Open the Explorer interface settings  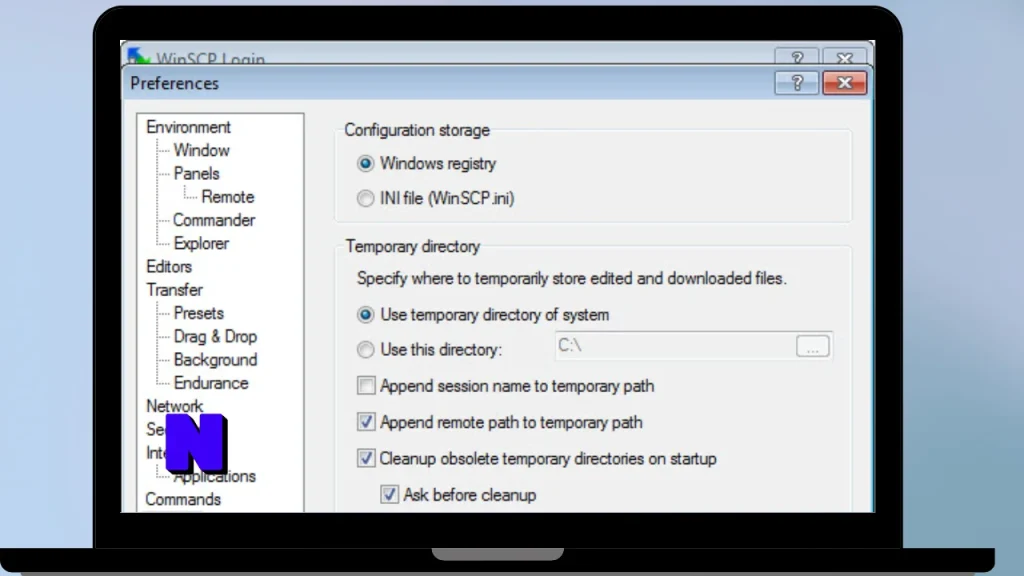pyautogui.click(x=201, y=244)
